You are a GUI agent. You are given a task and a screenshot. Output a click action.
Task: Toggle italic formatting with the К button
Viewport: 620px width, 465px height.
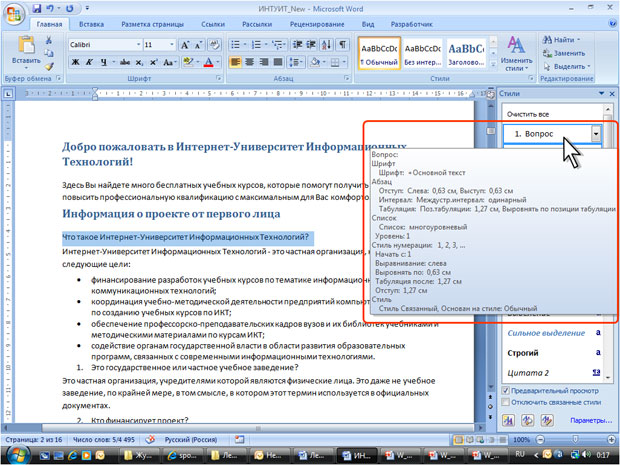pyautogui.click(x=91, y=62)
